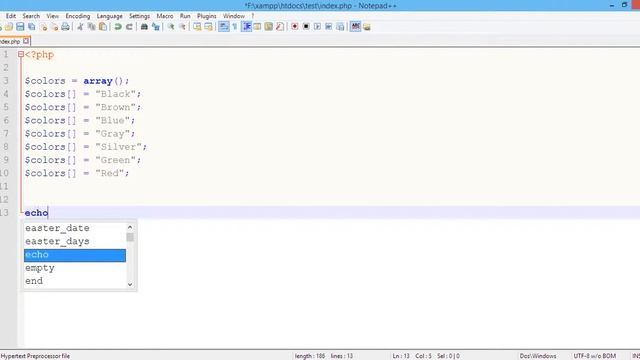640x360 pixels.
Task: Click the Function List icon
Action: 280,27
